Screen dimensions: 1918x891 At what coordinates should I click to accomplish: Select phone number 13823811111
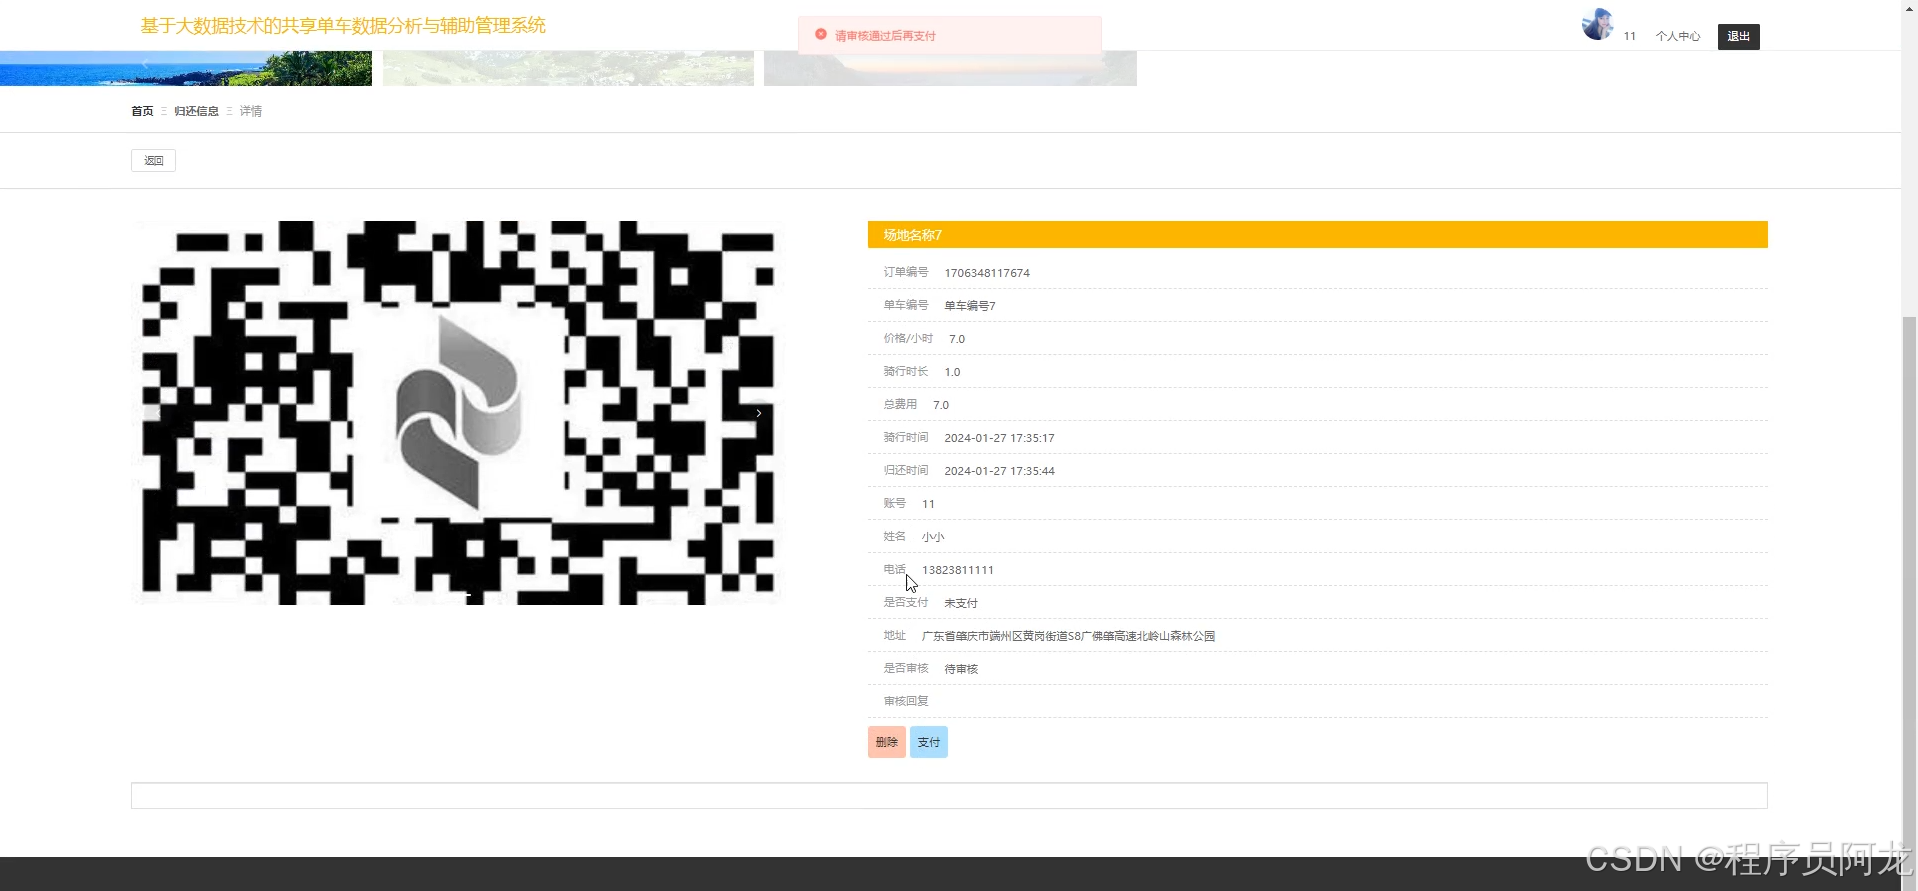point(958,570)
